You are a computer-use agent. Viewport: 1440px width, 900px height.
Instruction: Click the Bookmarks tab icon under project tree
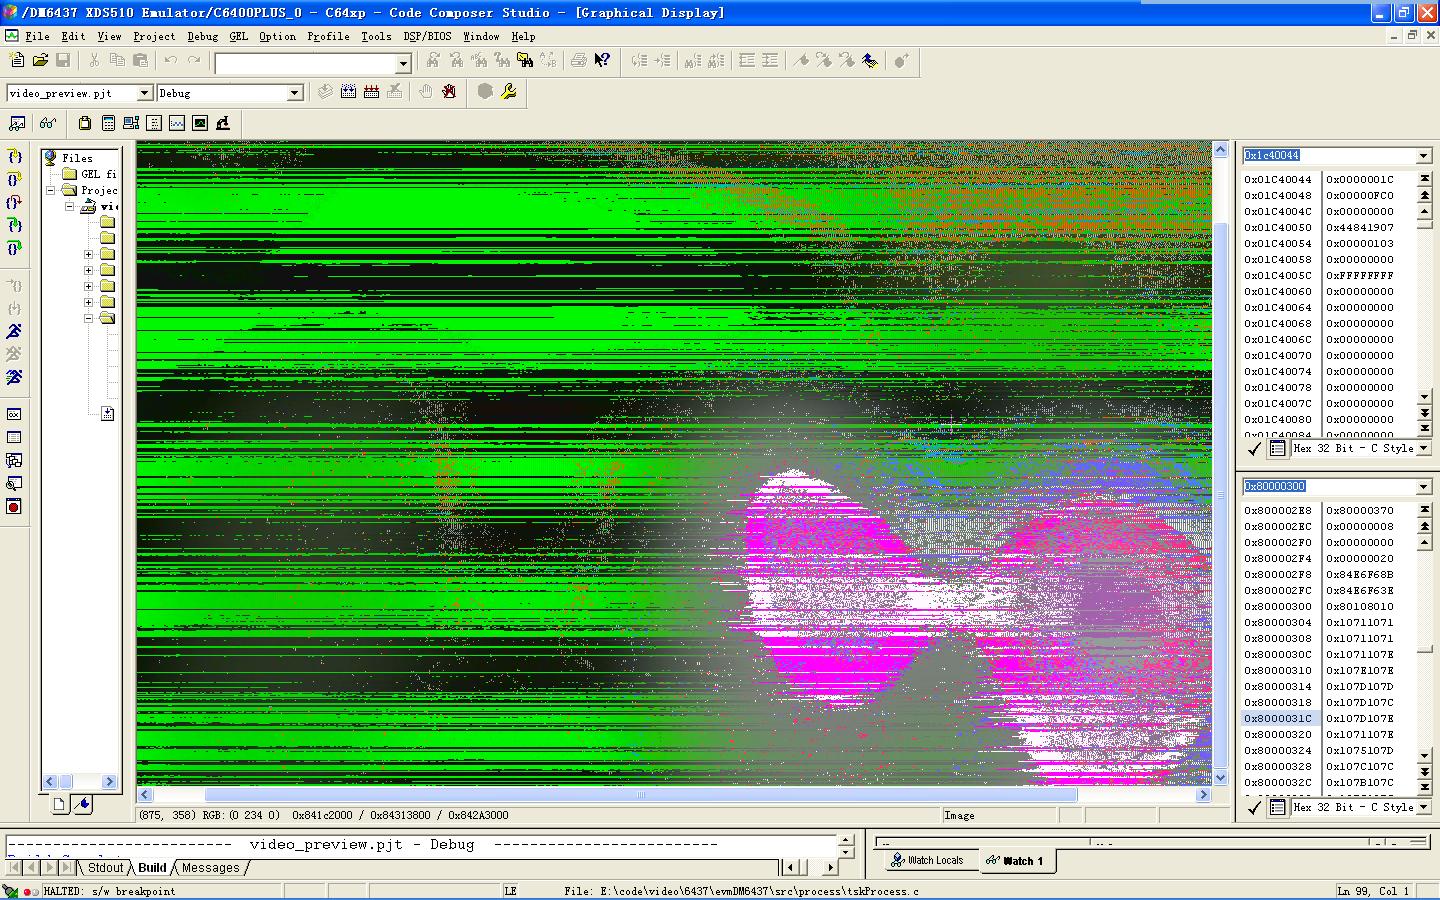[83, 804]
